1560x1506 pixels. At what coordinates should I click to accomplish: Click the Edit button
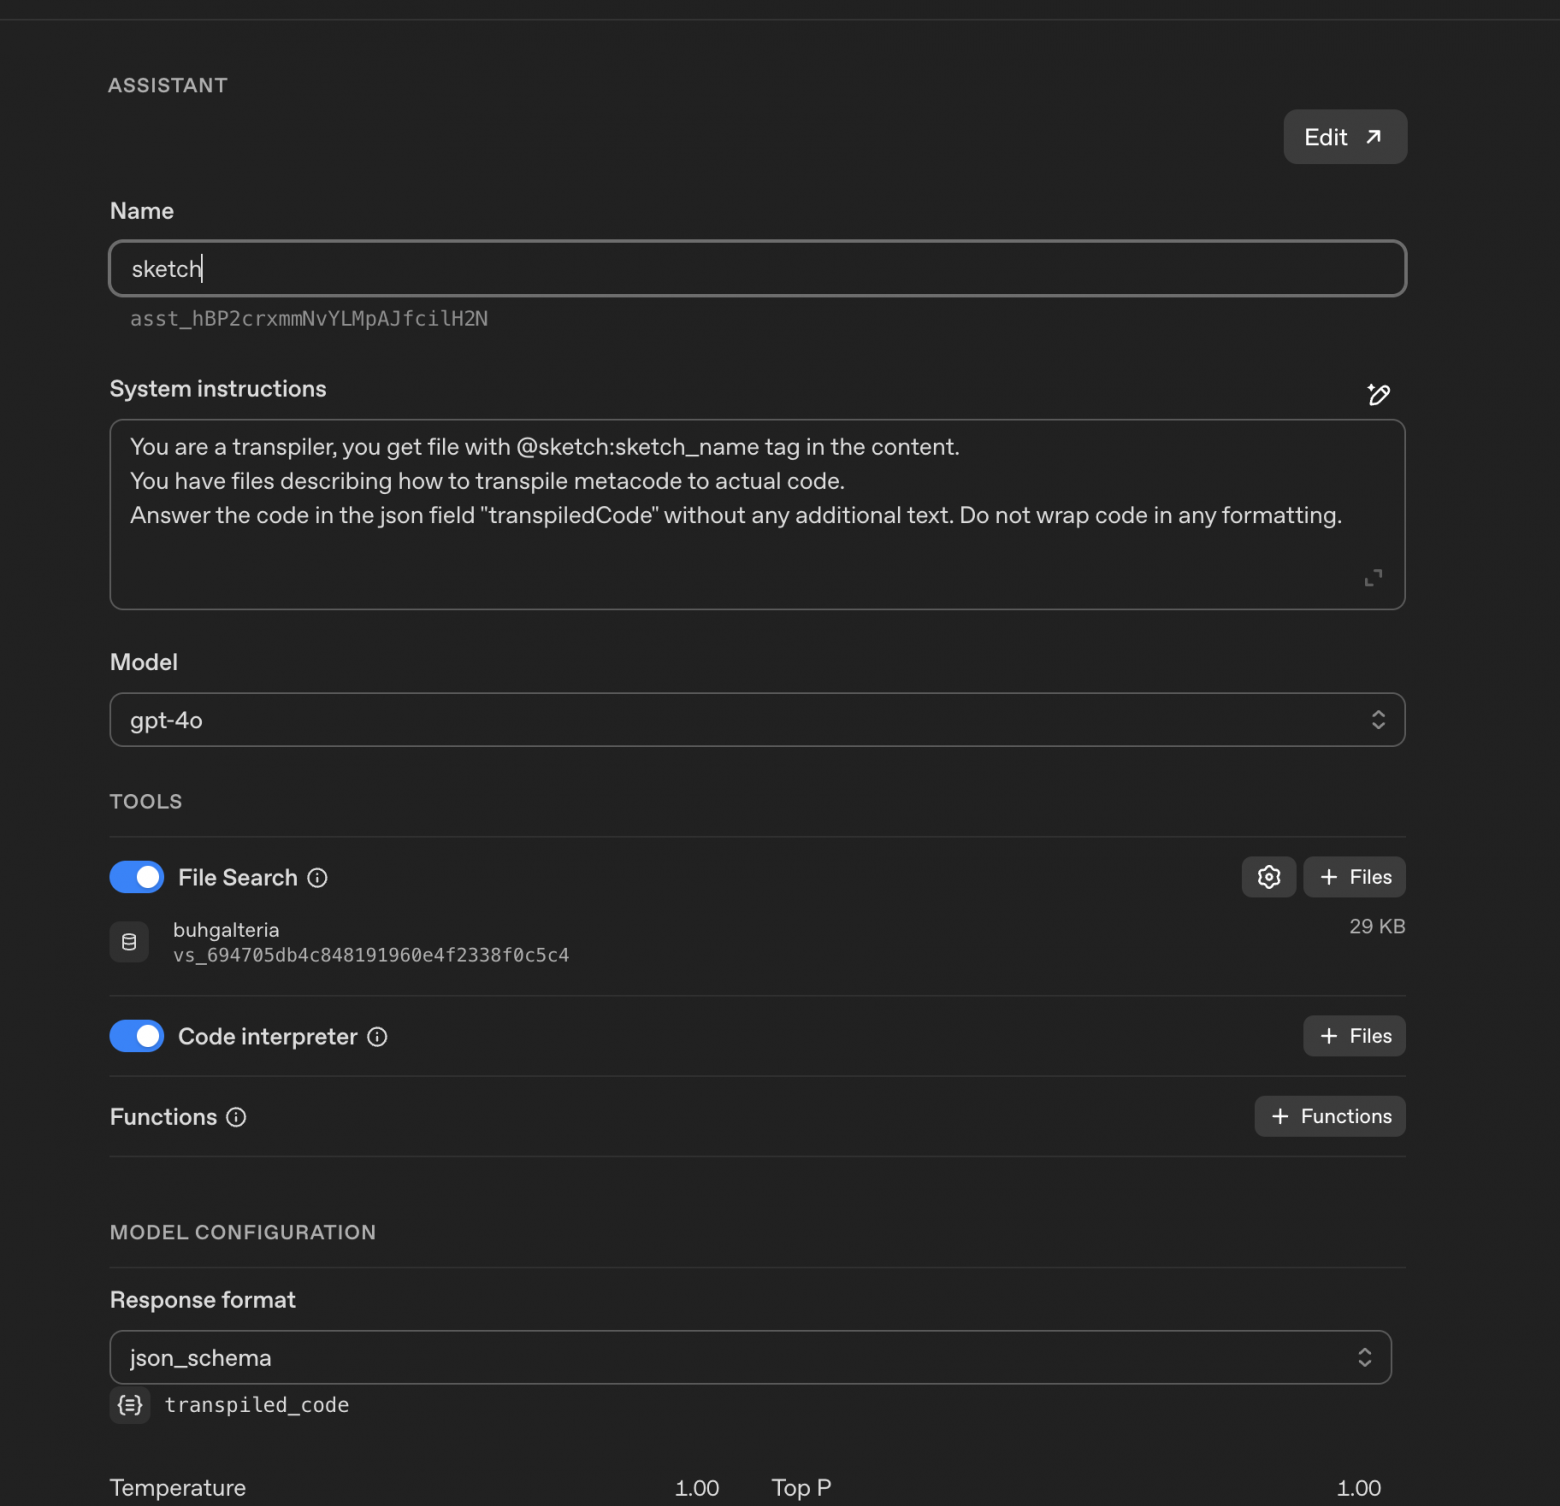(1344, 137)
